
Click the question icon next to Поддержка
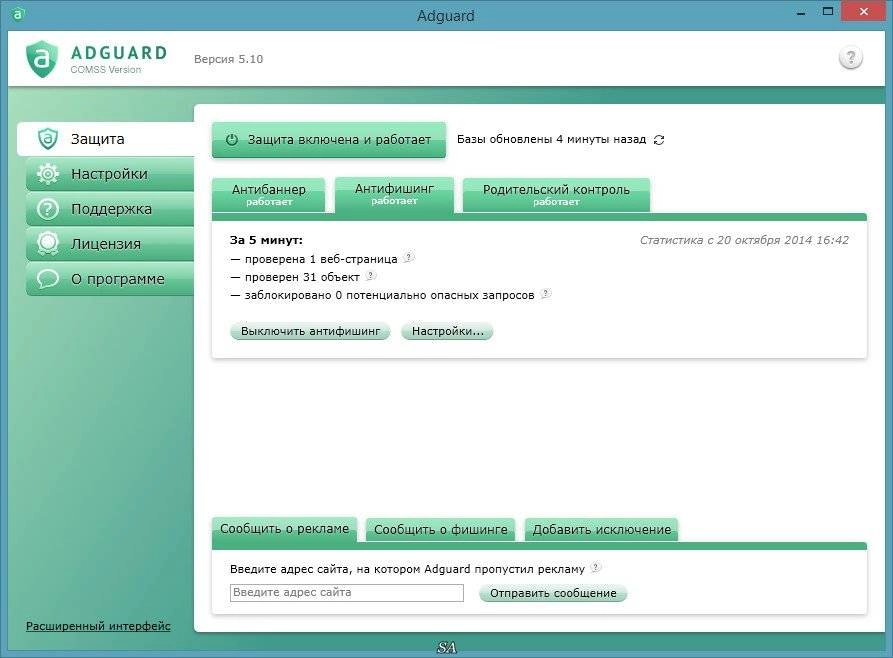pyautogui.click(x=48, y=209)
